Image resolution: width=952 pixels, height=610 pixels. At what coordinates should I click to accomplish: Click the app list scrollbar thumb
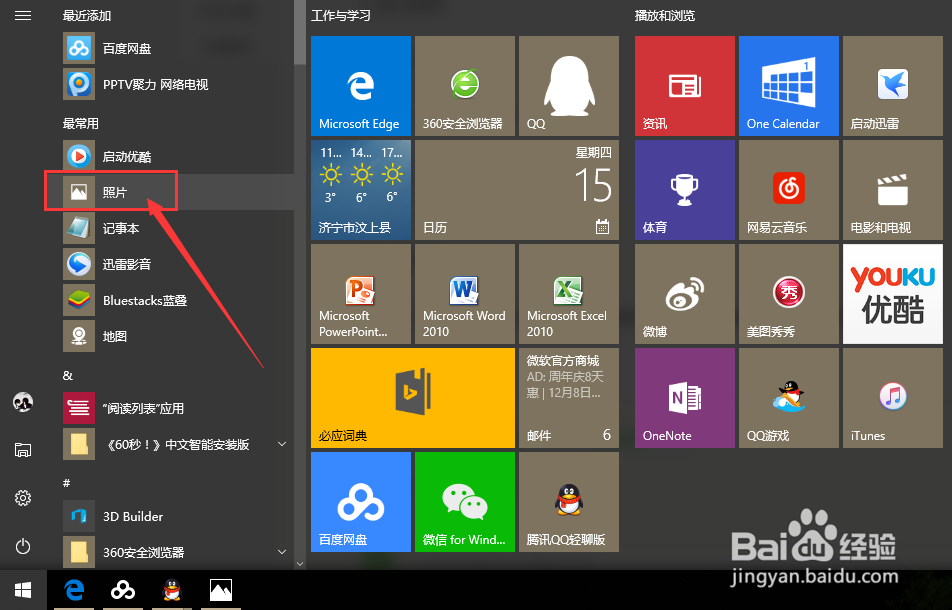tap(300, 33)
